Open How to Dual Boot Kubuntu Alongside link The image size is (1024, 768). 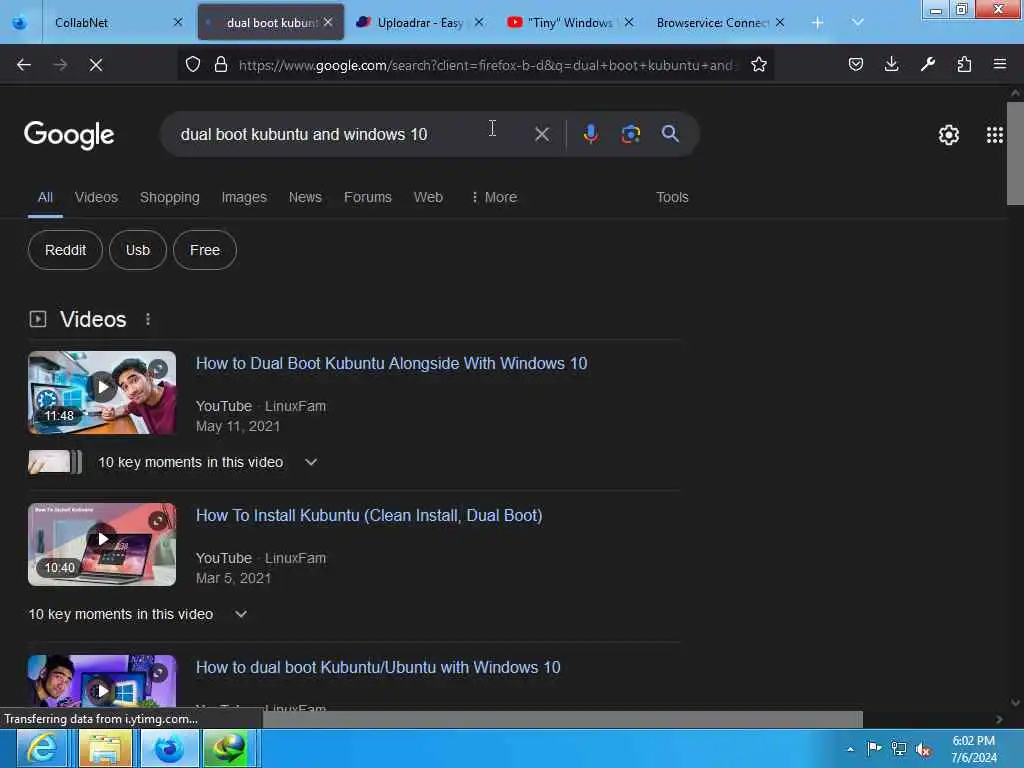(391, 364)
